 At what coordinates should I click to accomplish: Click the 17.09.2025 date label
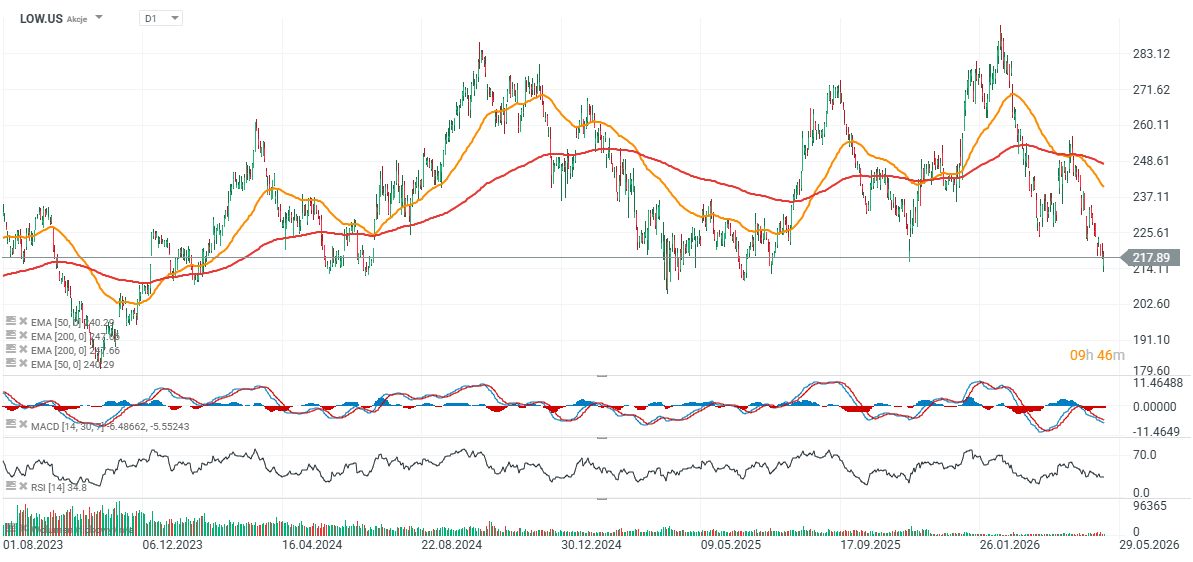click(x=870, y=545)
